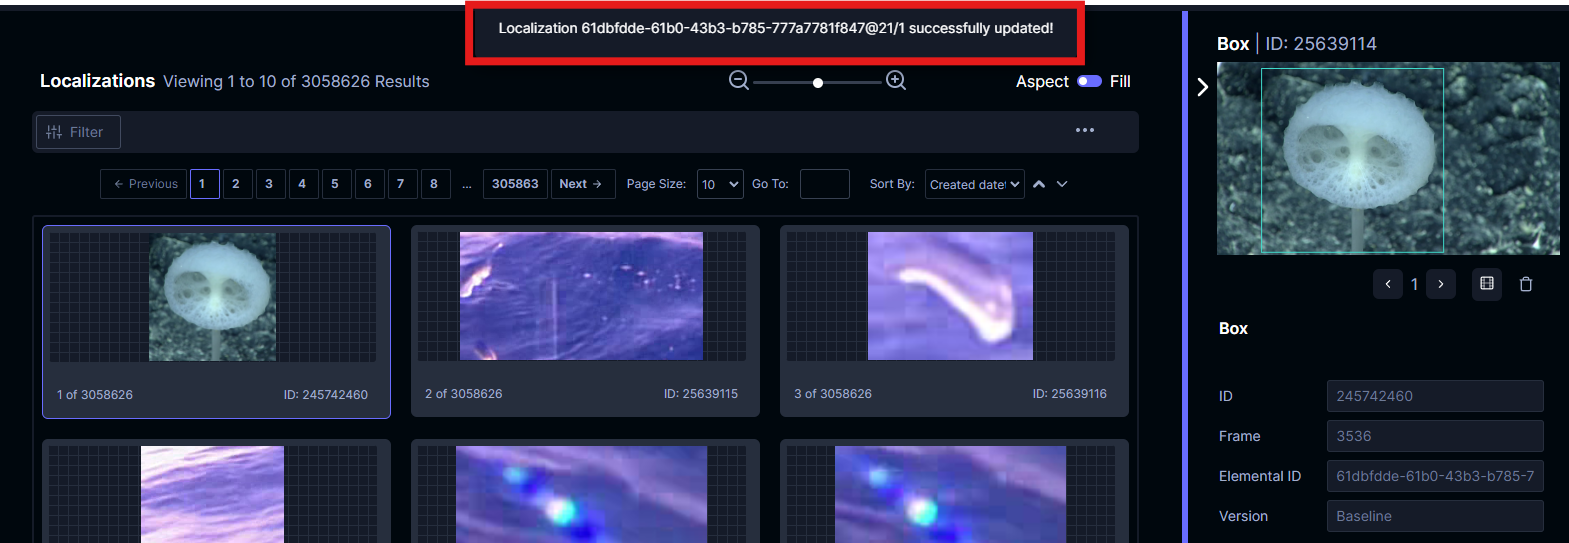Go to page 2
Viewport: 1569px width, 543px height.
pyautogui.click(x=237, y=184)
